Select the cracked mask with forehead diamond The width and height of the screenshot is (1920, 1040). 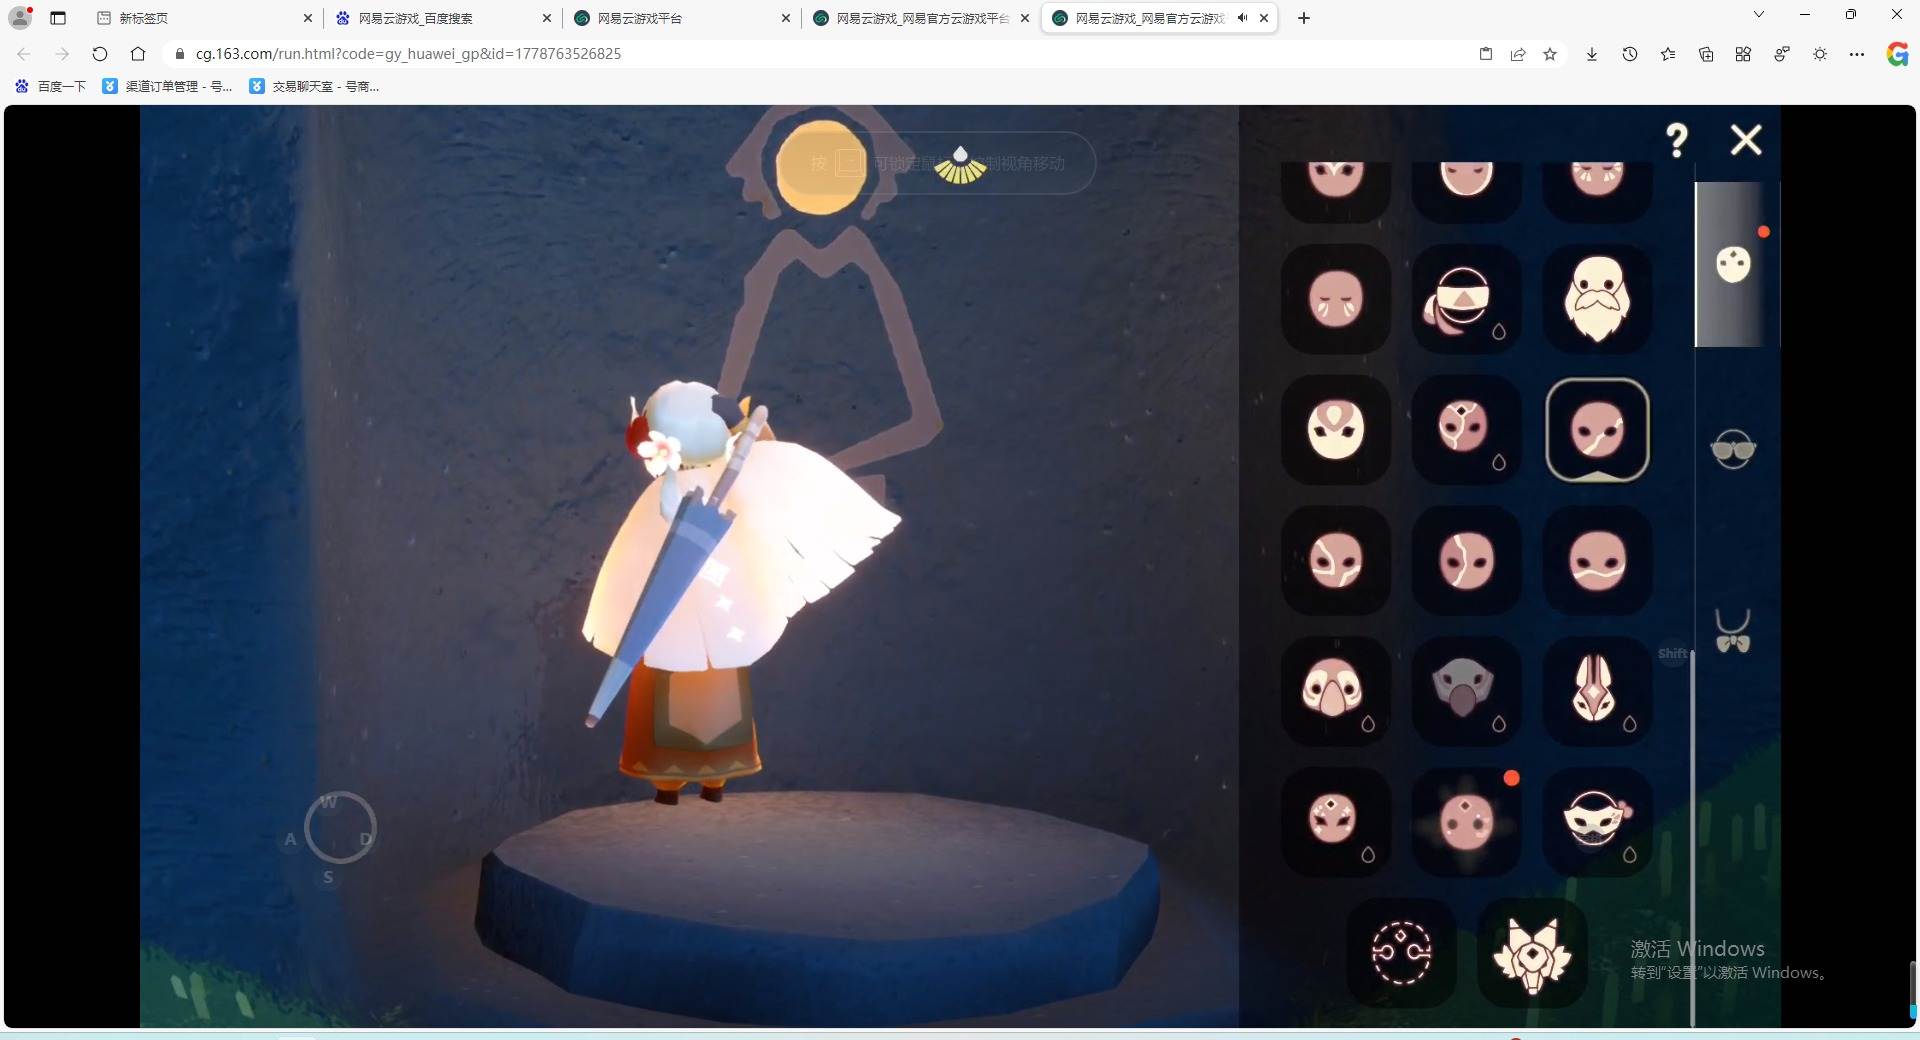pyautogui.click(x=1466, y=430)
